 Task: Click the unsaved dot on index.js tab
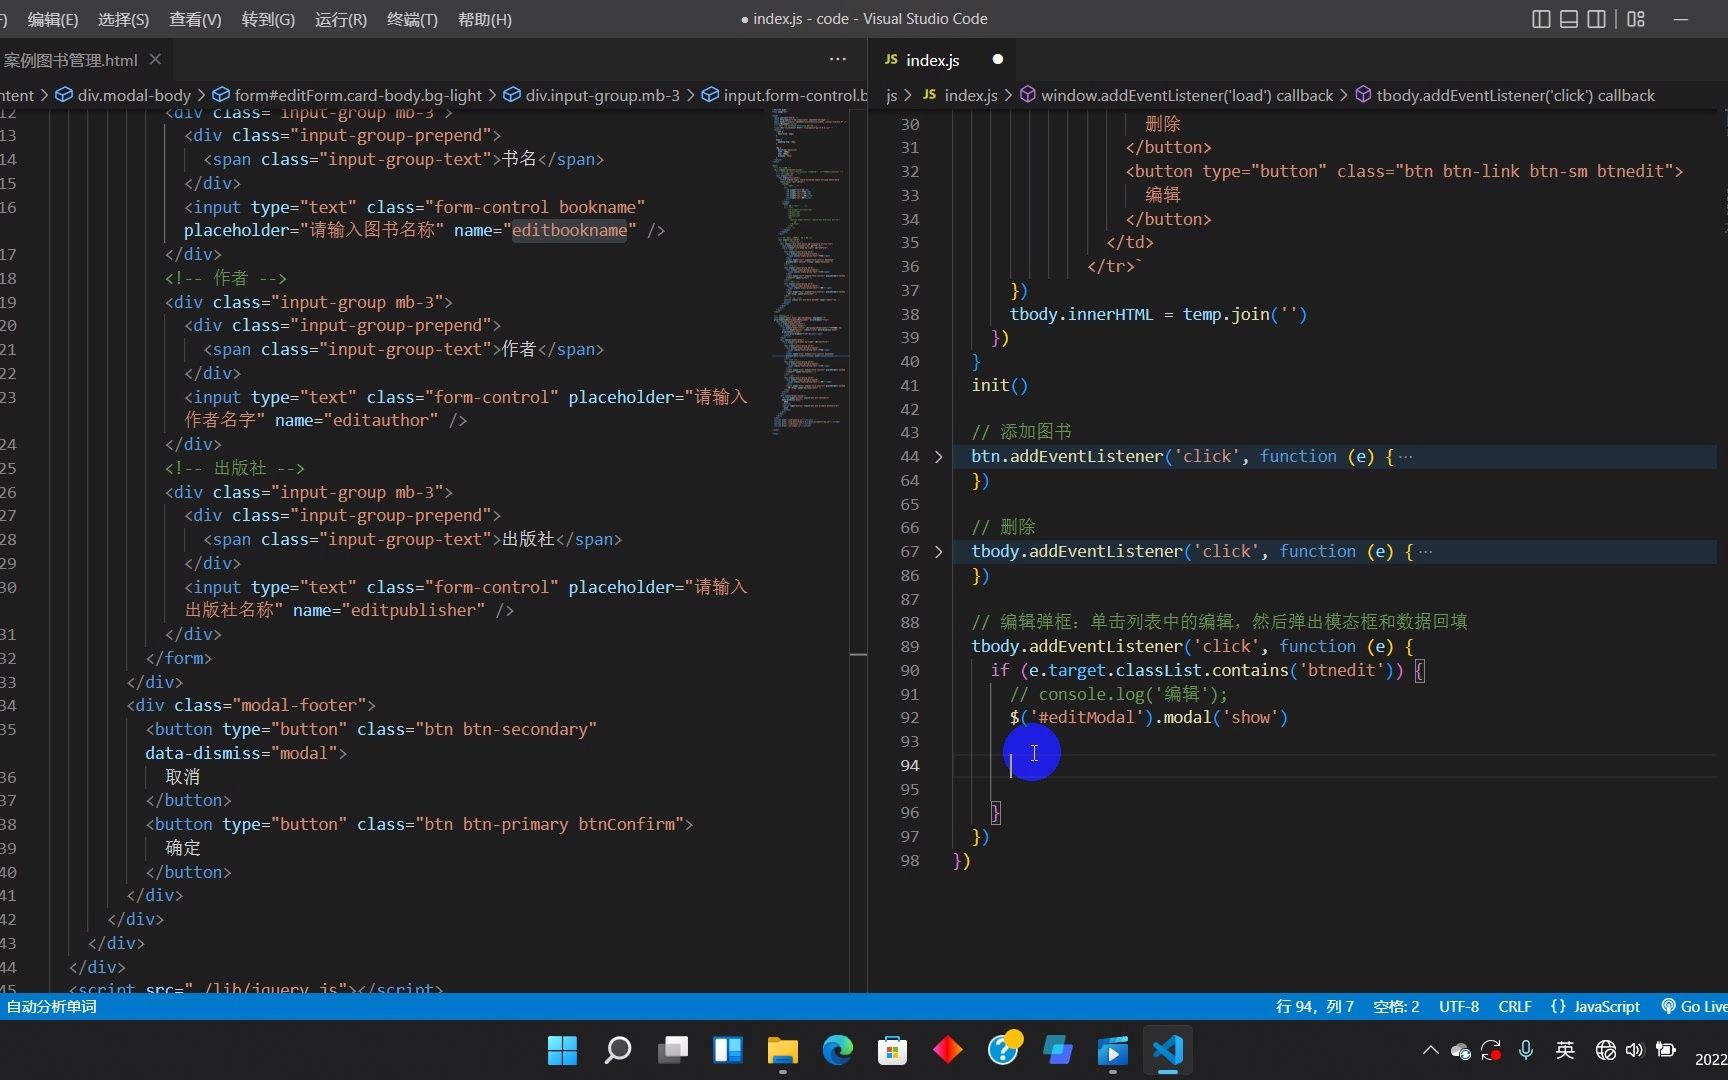997,59
